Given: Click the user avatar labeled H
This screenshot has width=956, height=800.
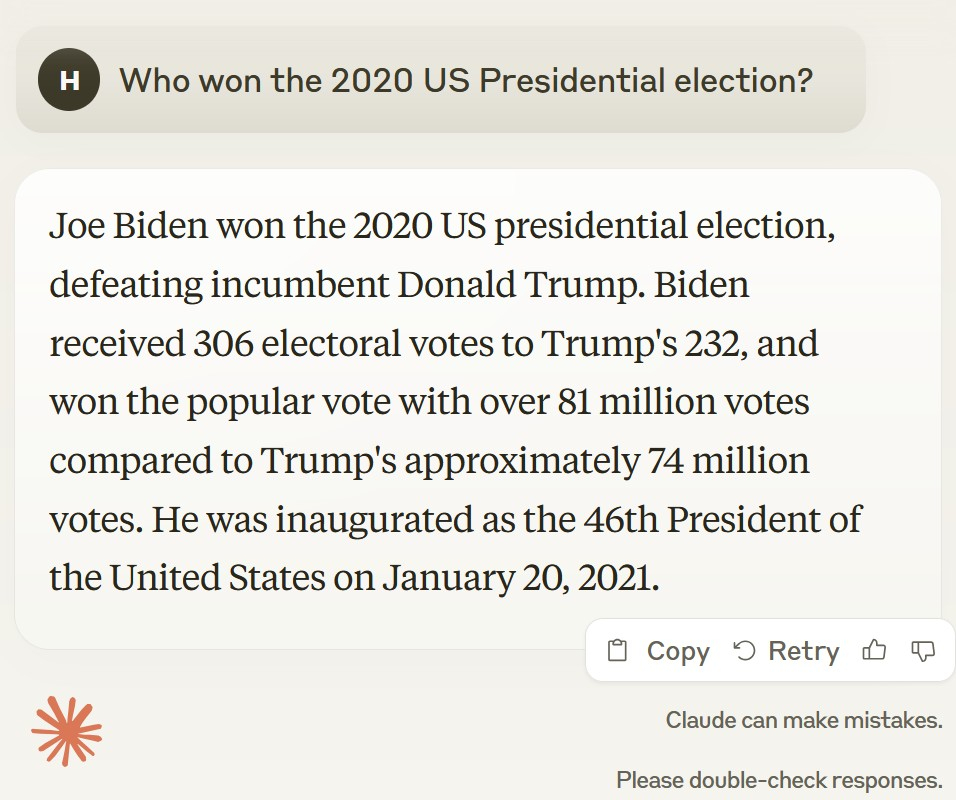Looking at the screenshot, I should tap(69, 80).
